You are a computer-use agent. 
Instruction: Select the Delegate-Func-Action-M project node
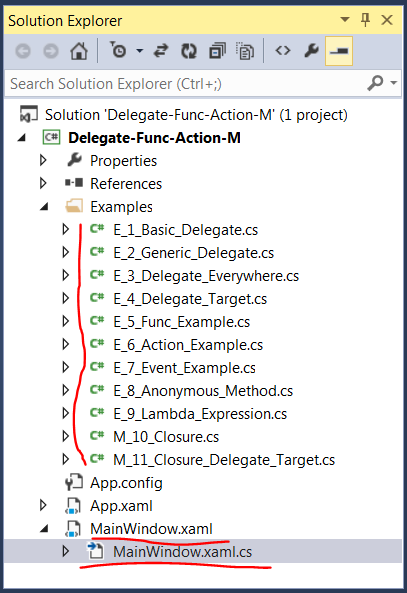(x=154, y=138)
